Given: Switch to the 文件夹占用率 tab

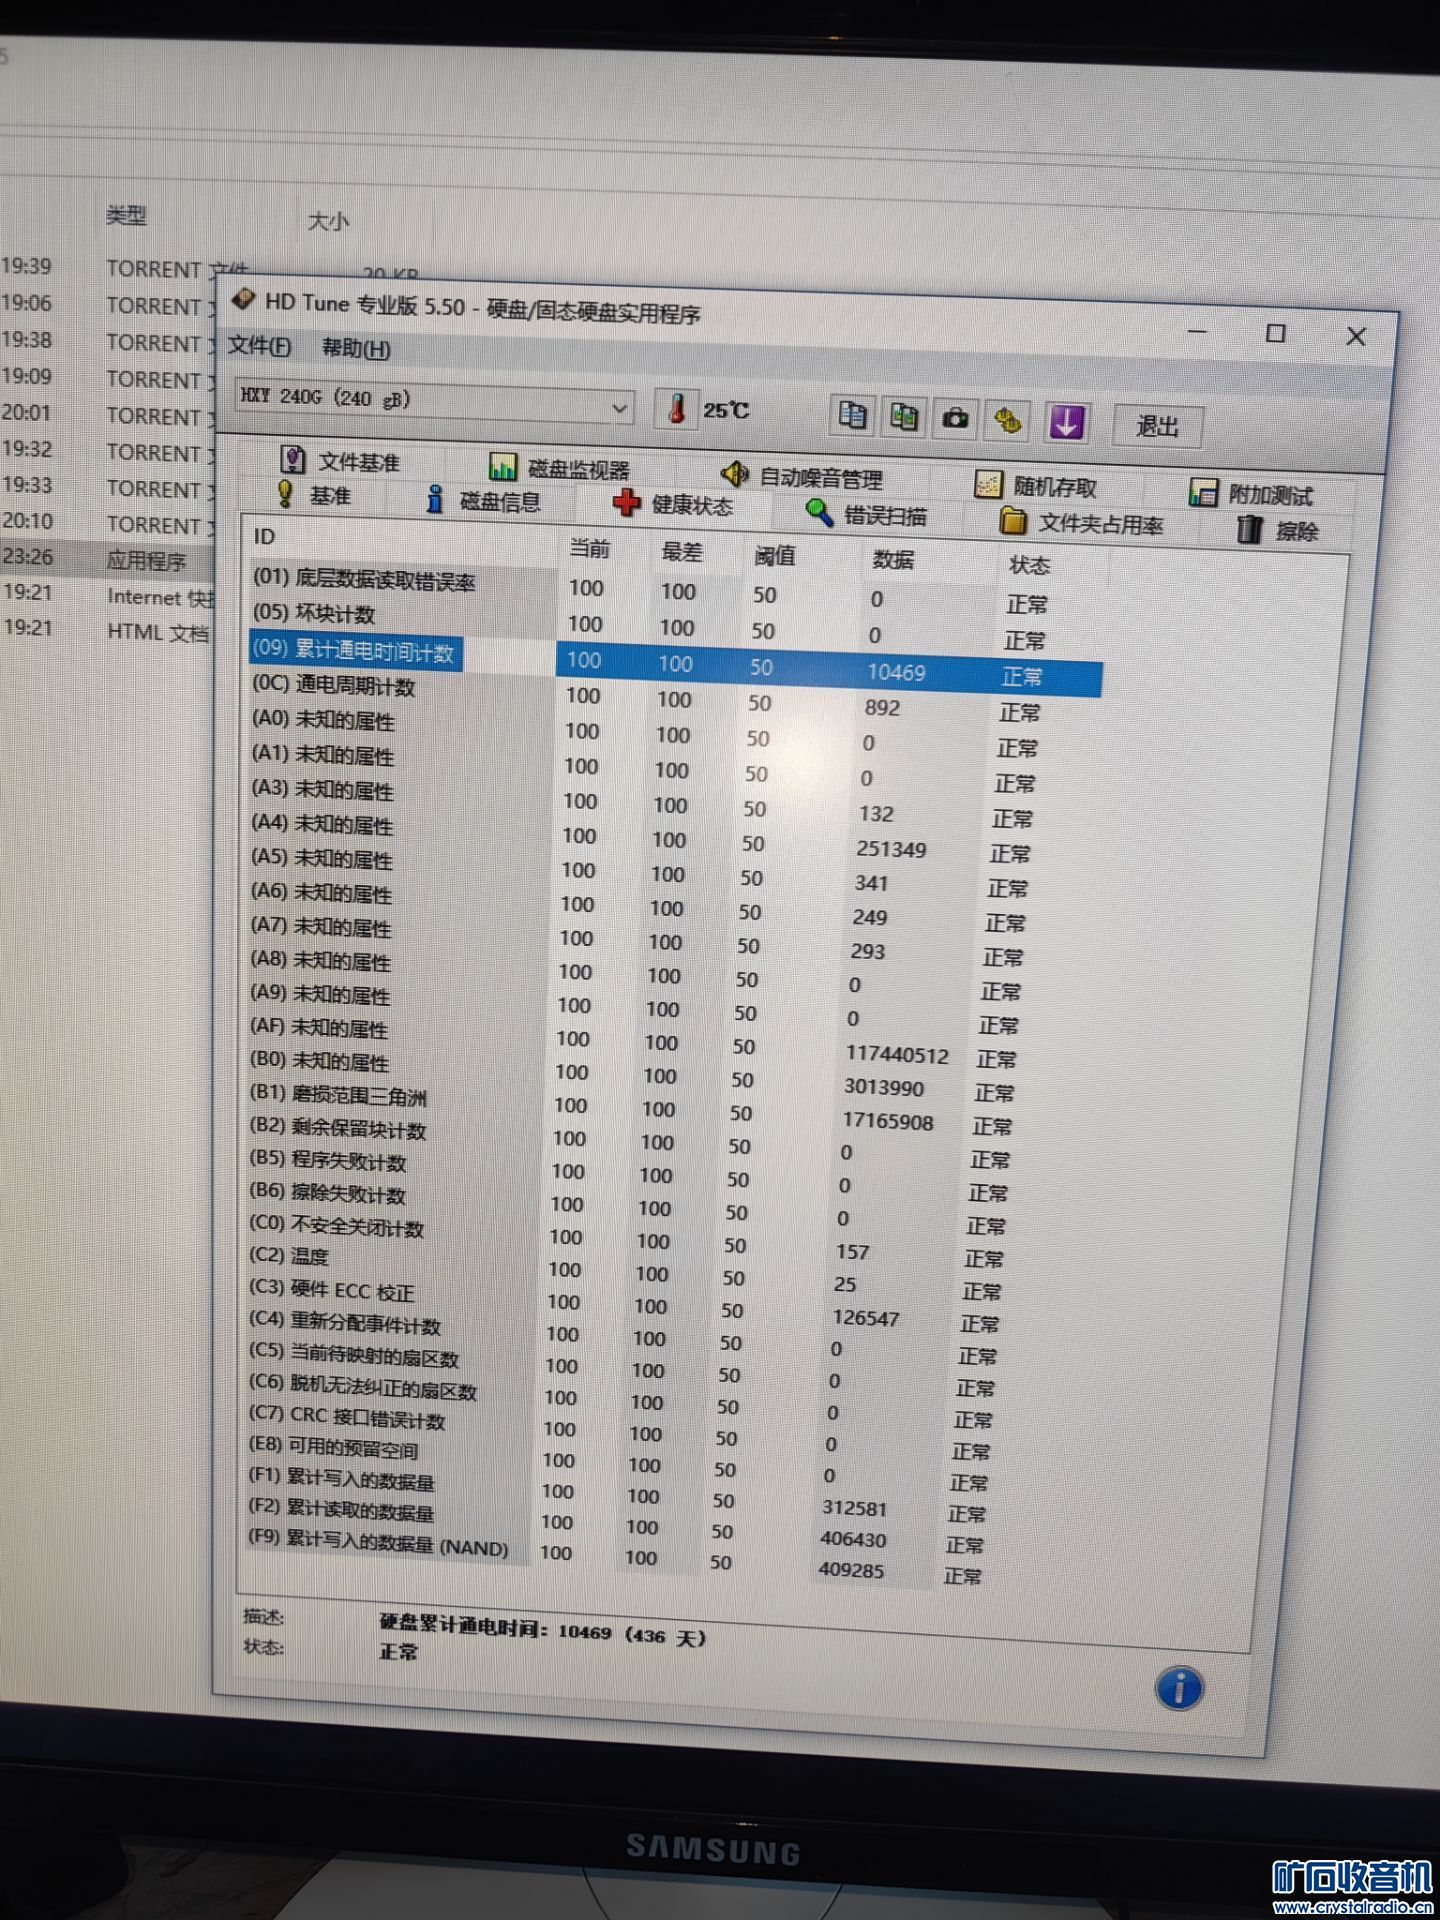Looking at the screenshot, I should (x=1082, y=523).
